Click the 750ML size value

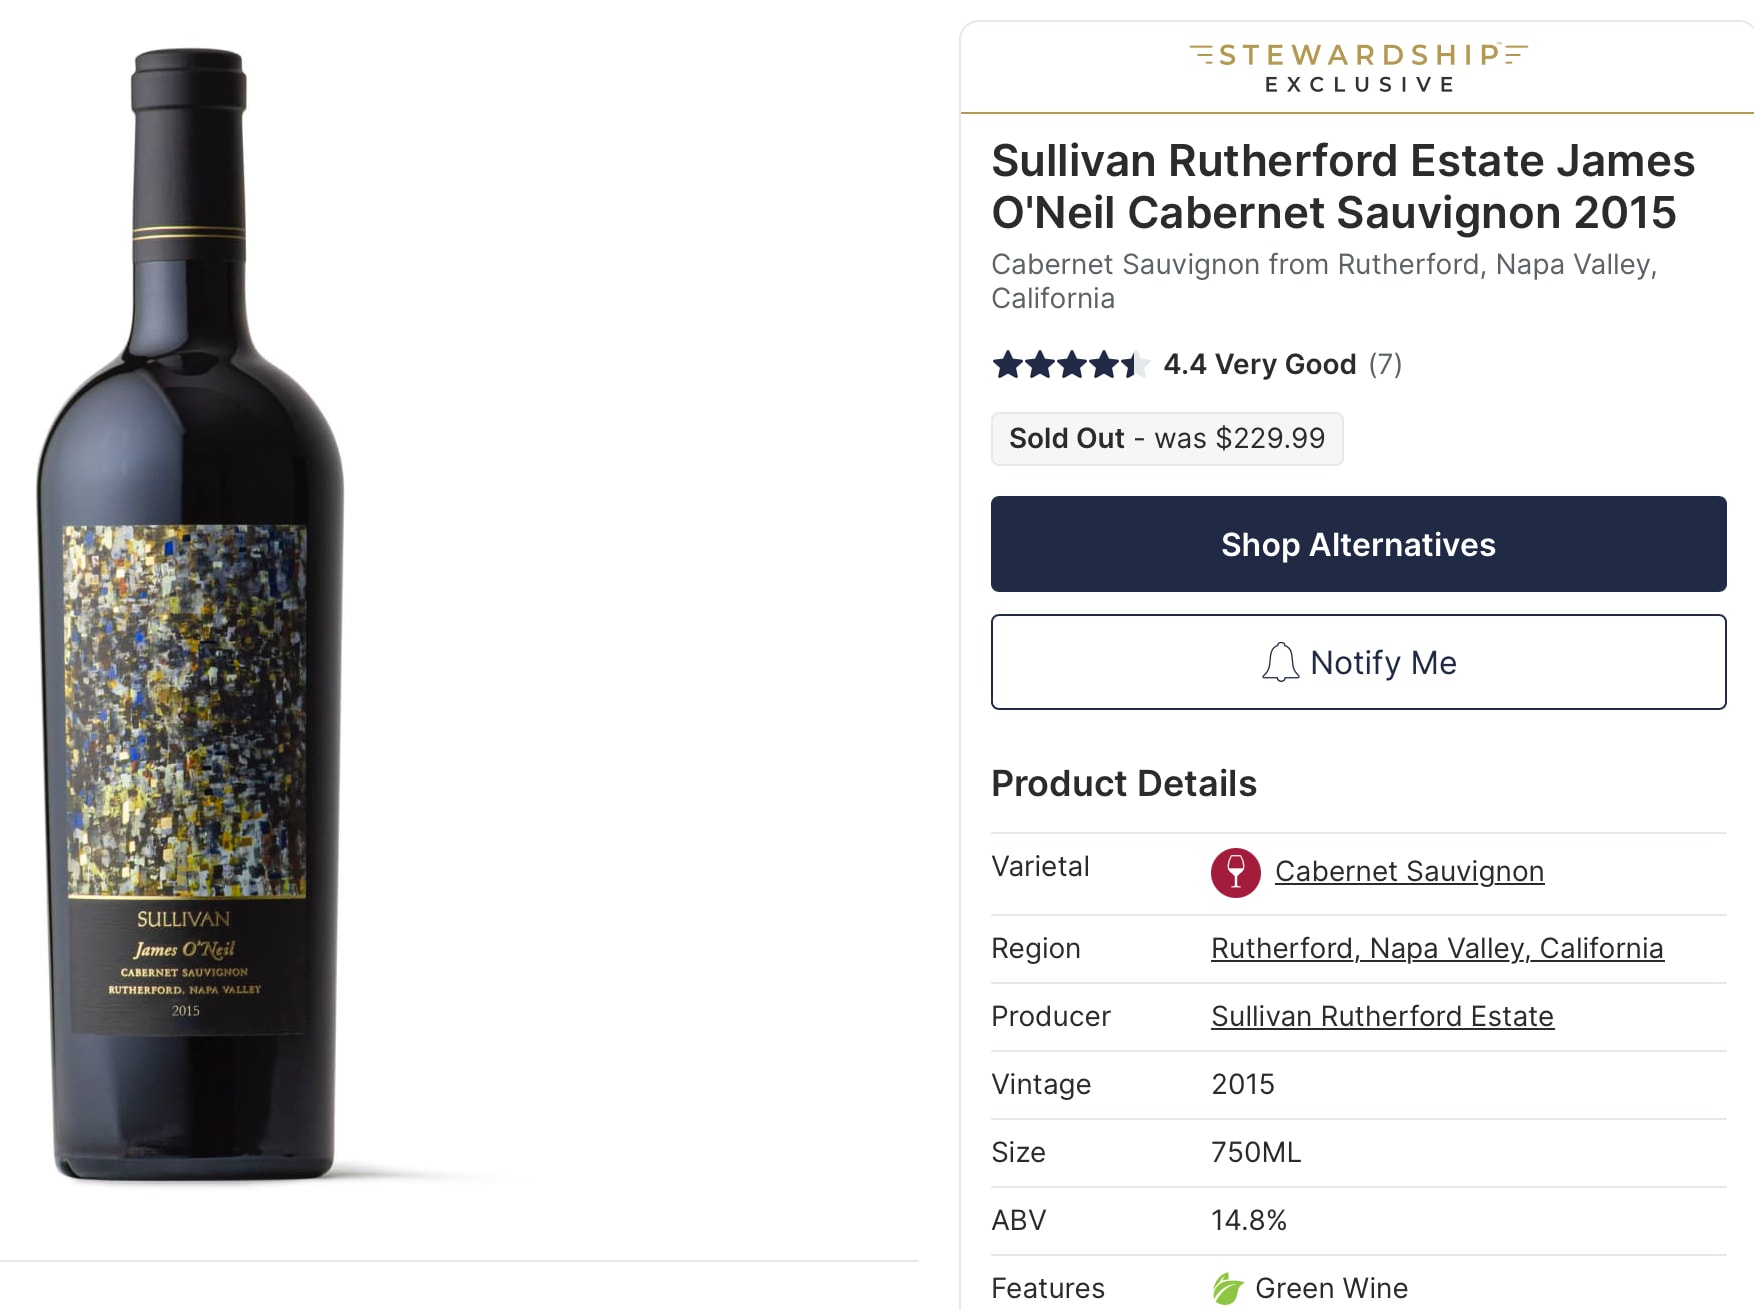tap(1256, 1152)
